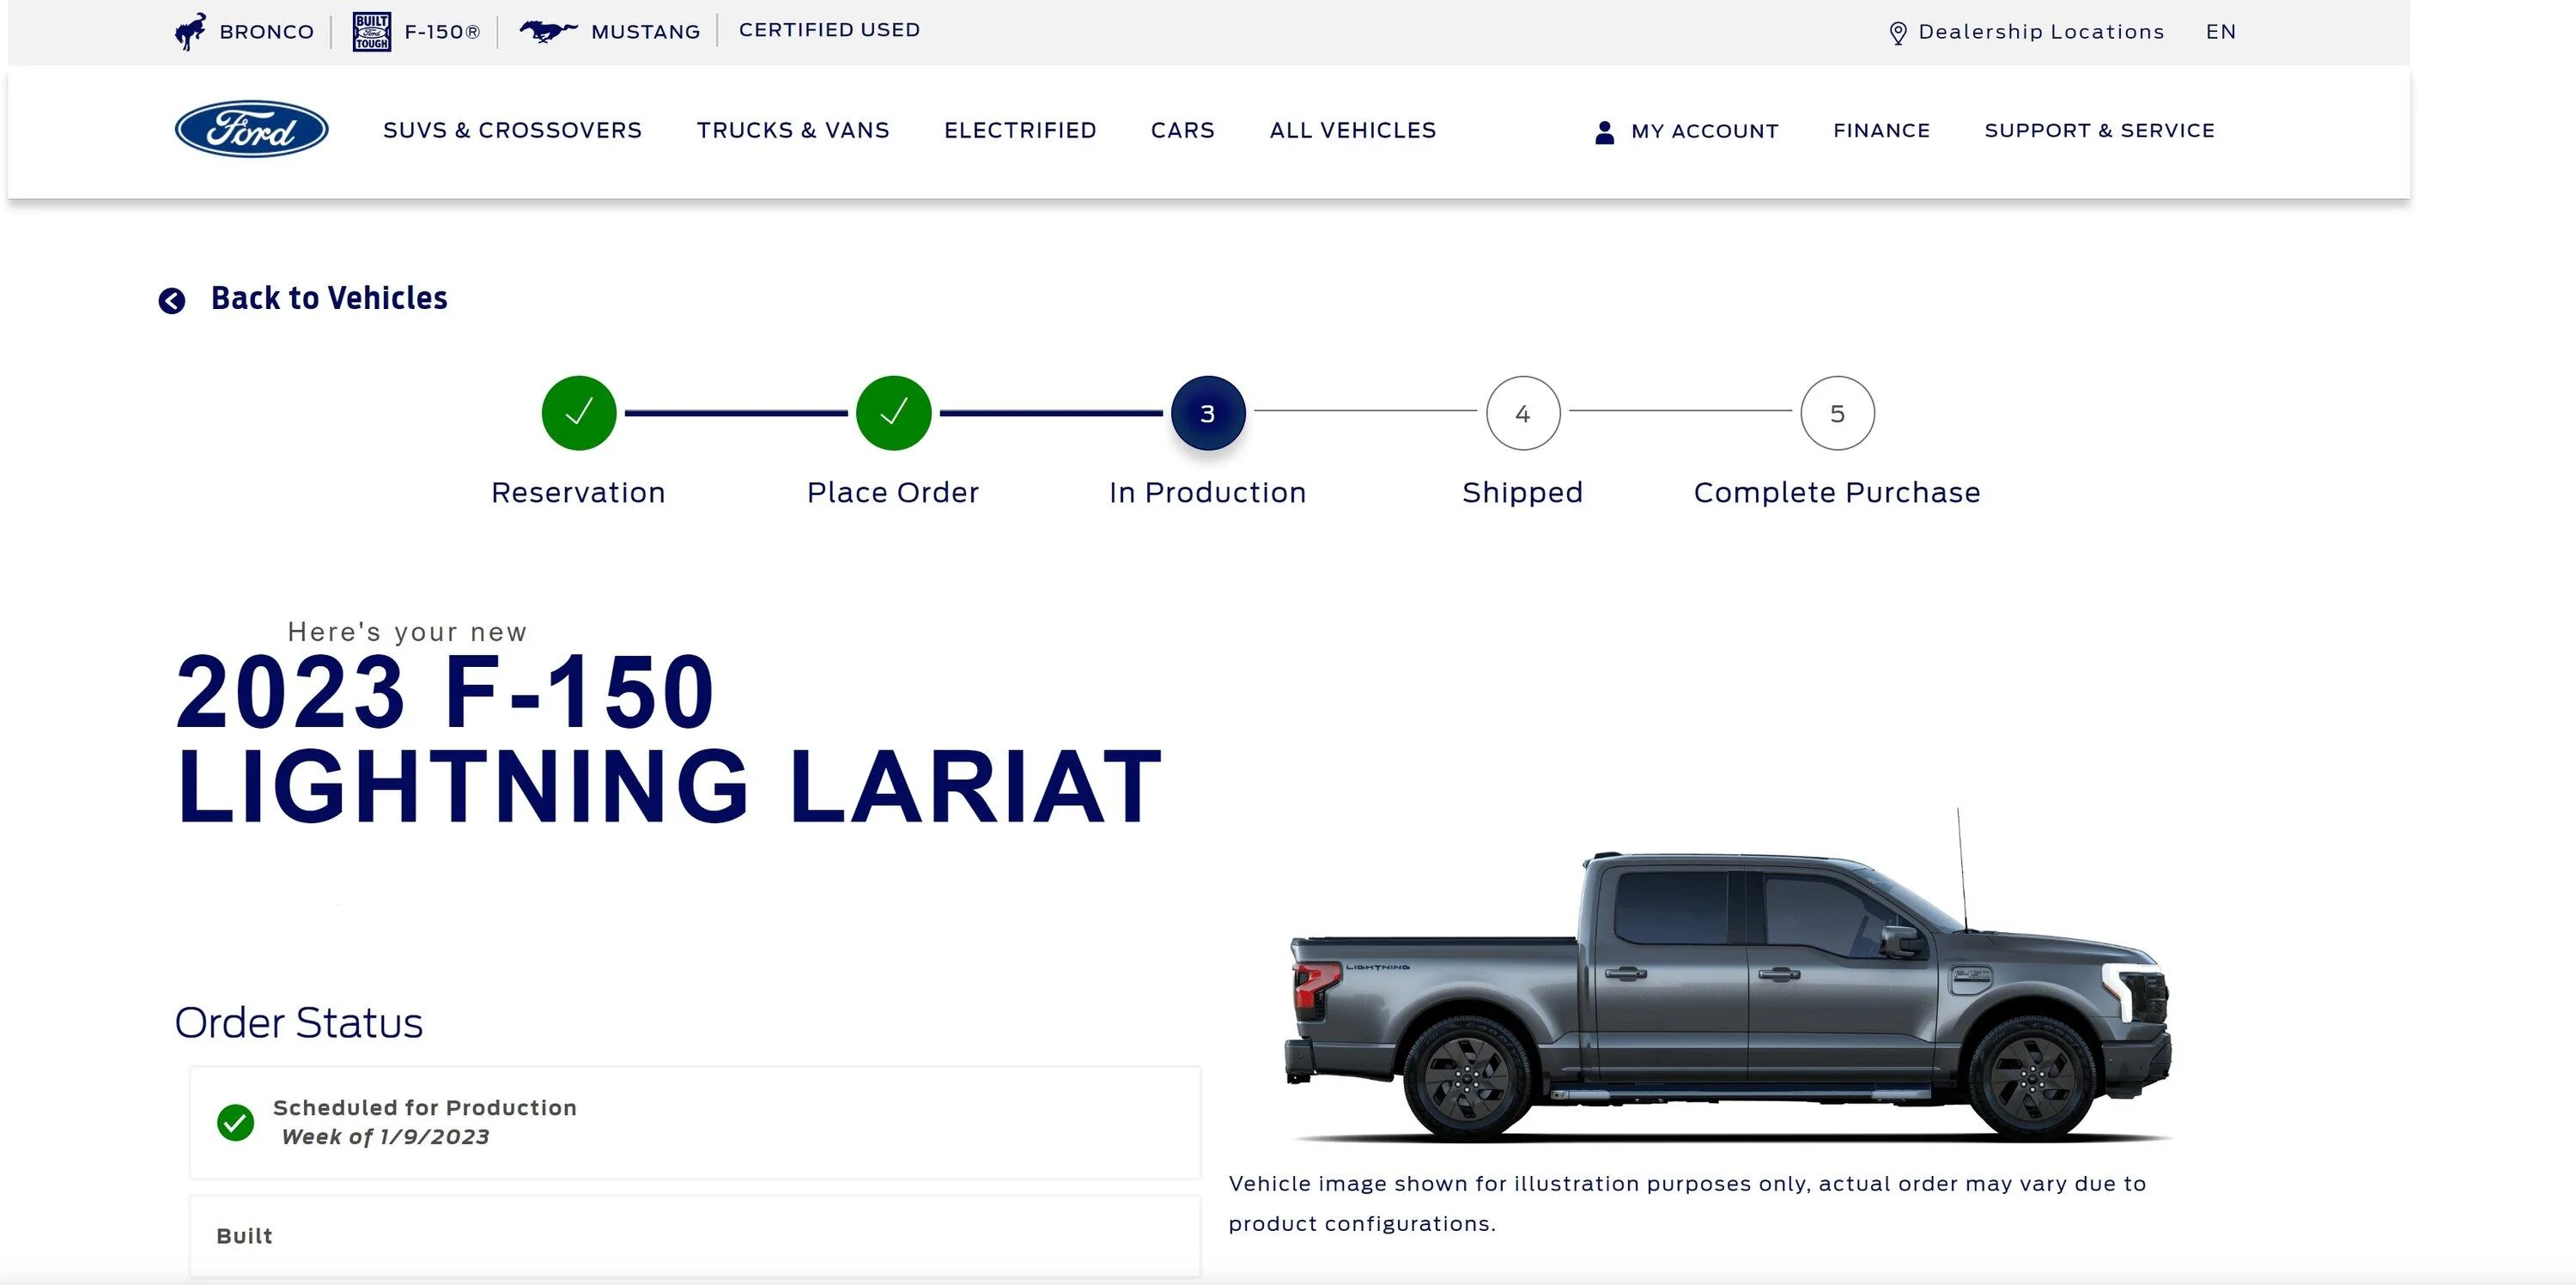Expand the Trucks & Vans menu

tap(793, 131)
